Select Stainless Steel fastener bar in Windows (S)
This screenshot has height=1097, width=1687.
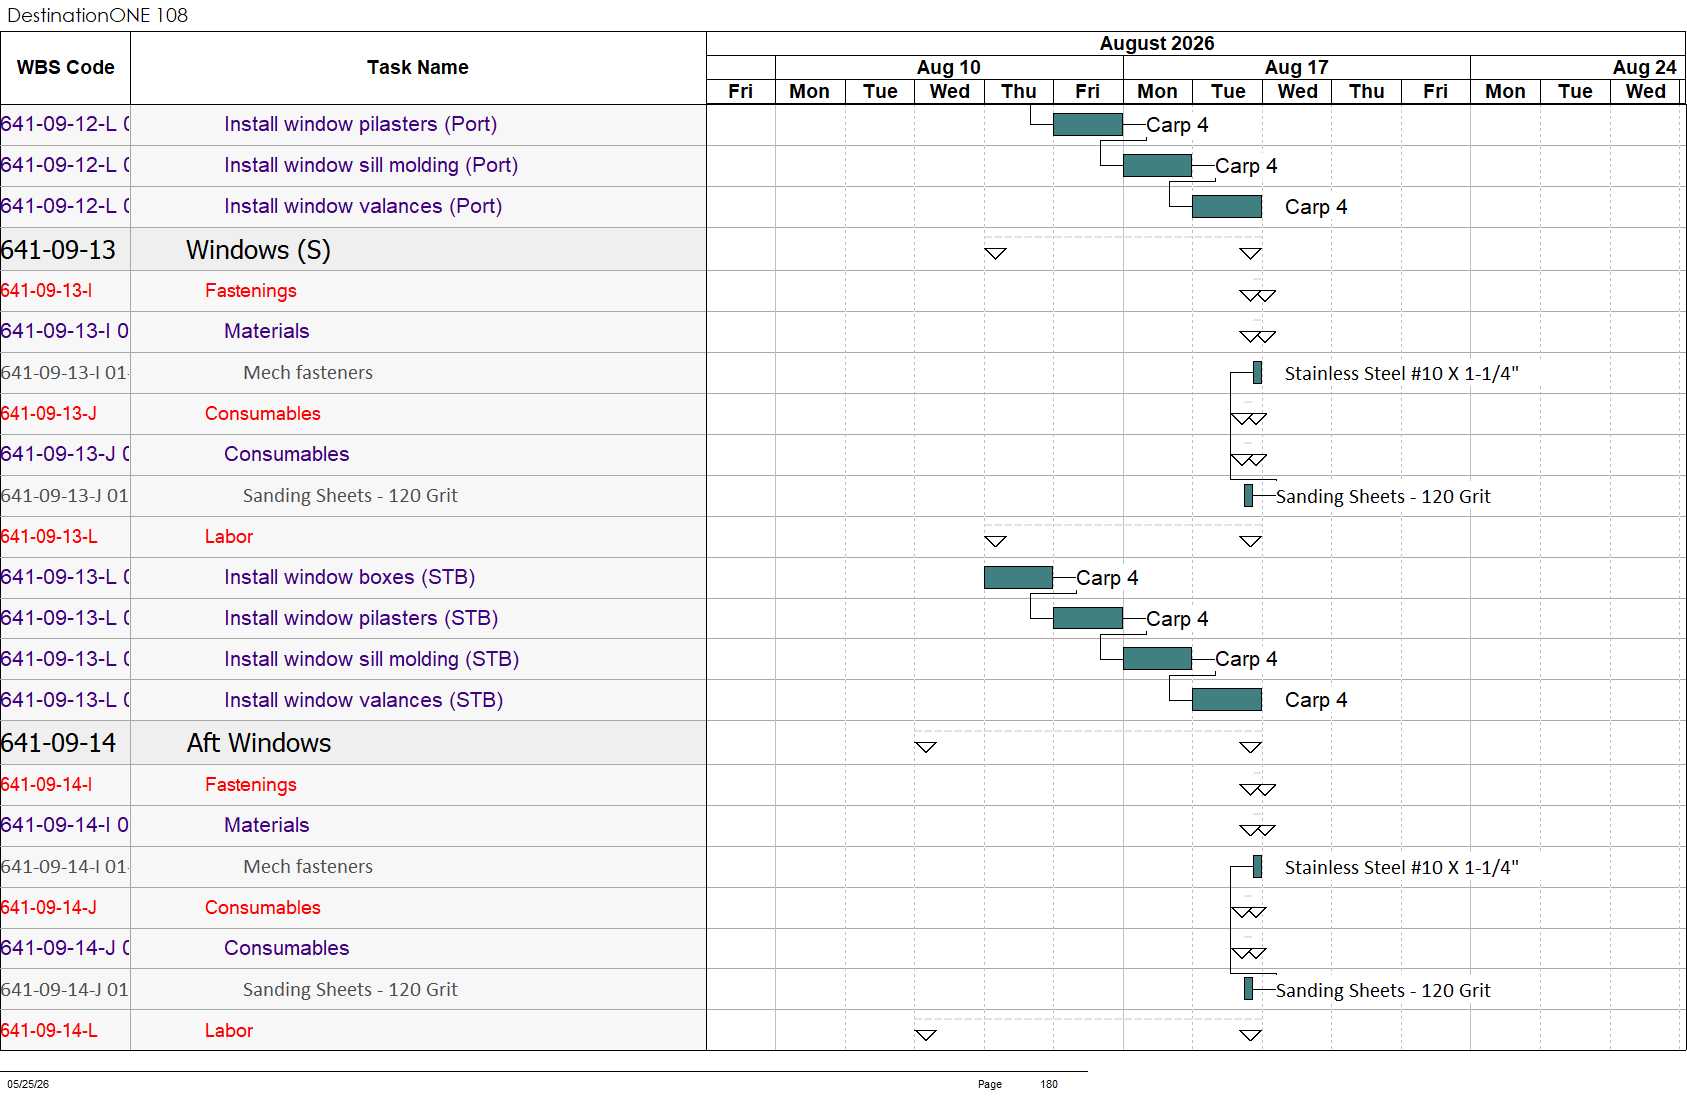click(x=1257, y=372)
